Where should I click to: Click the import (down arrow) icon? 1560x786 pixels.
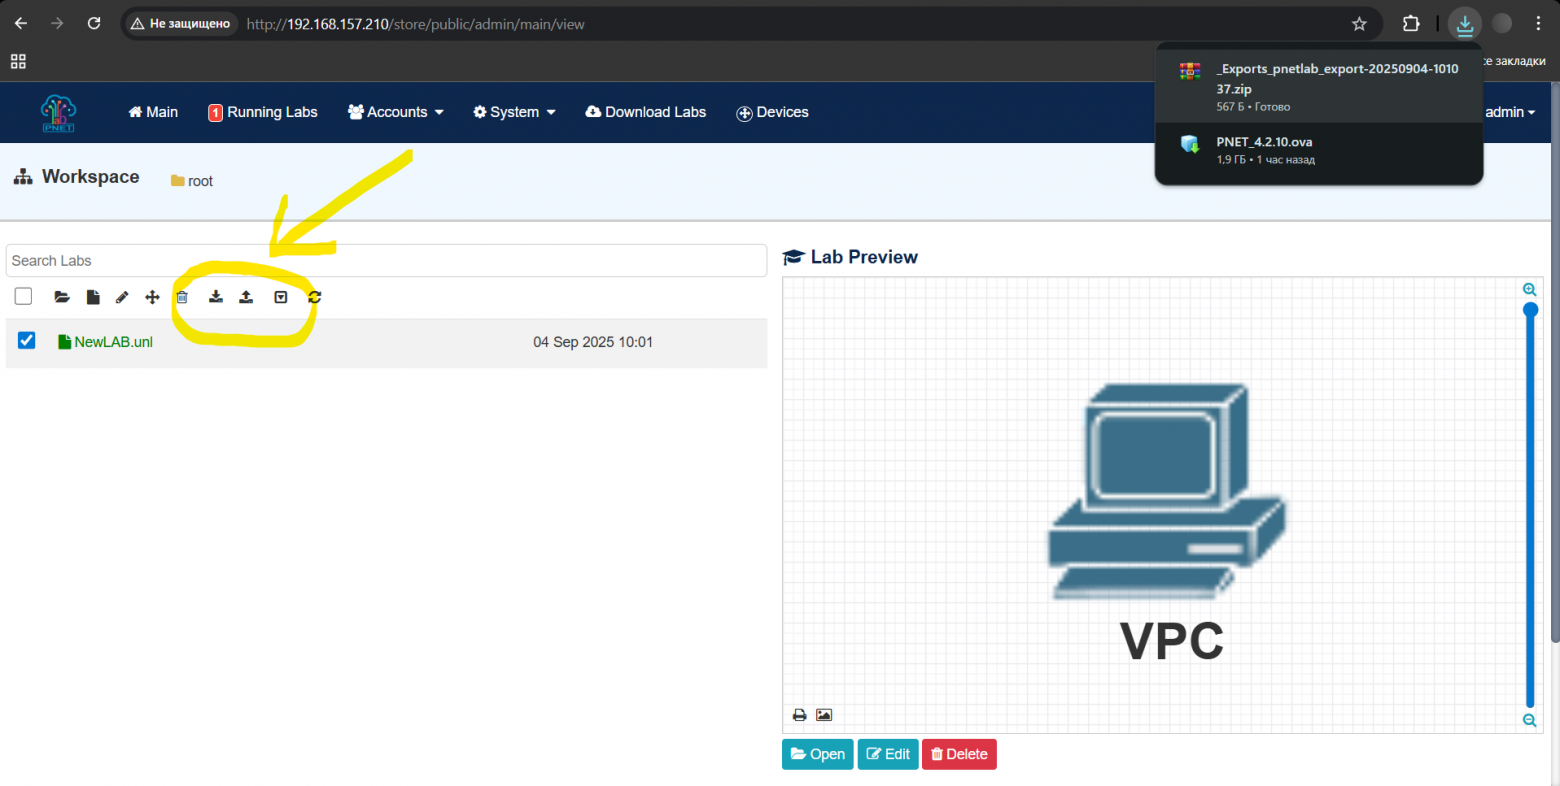[x=215, y=297]
